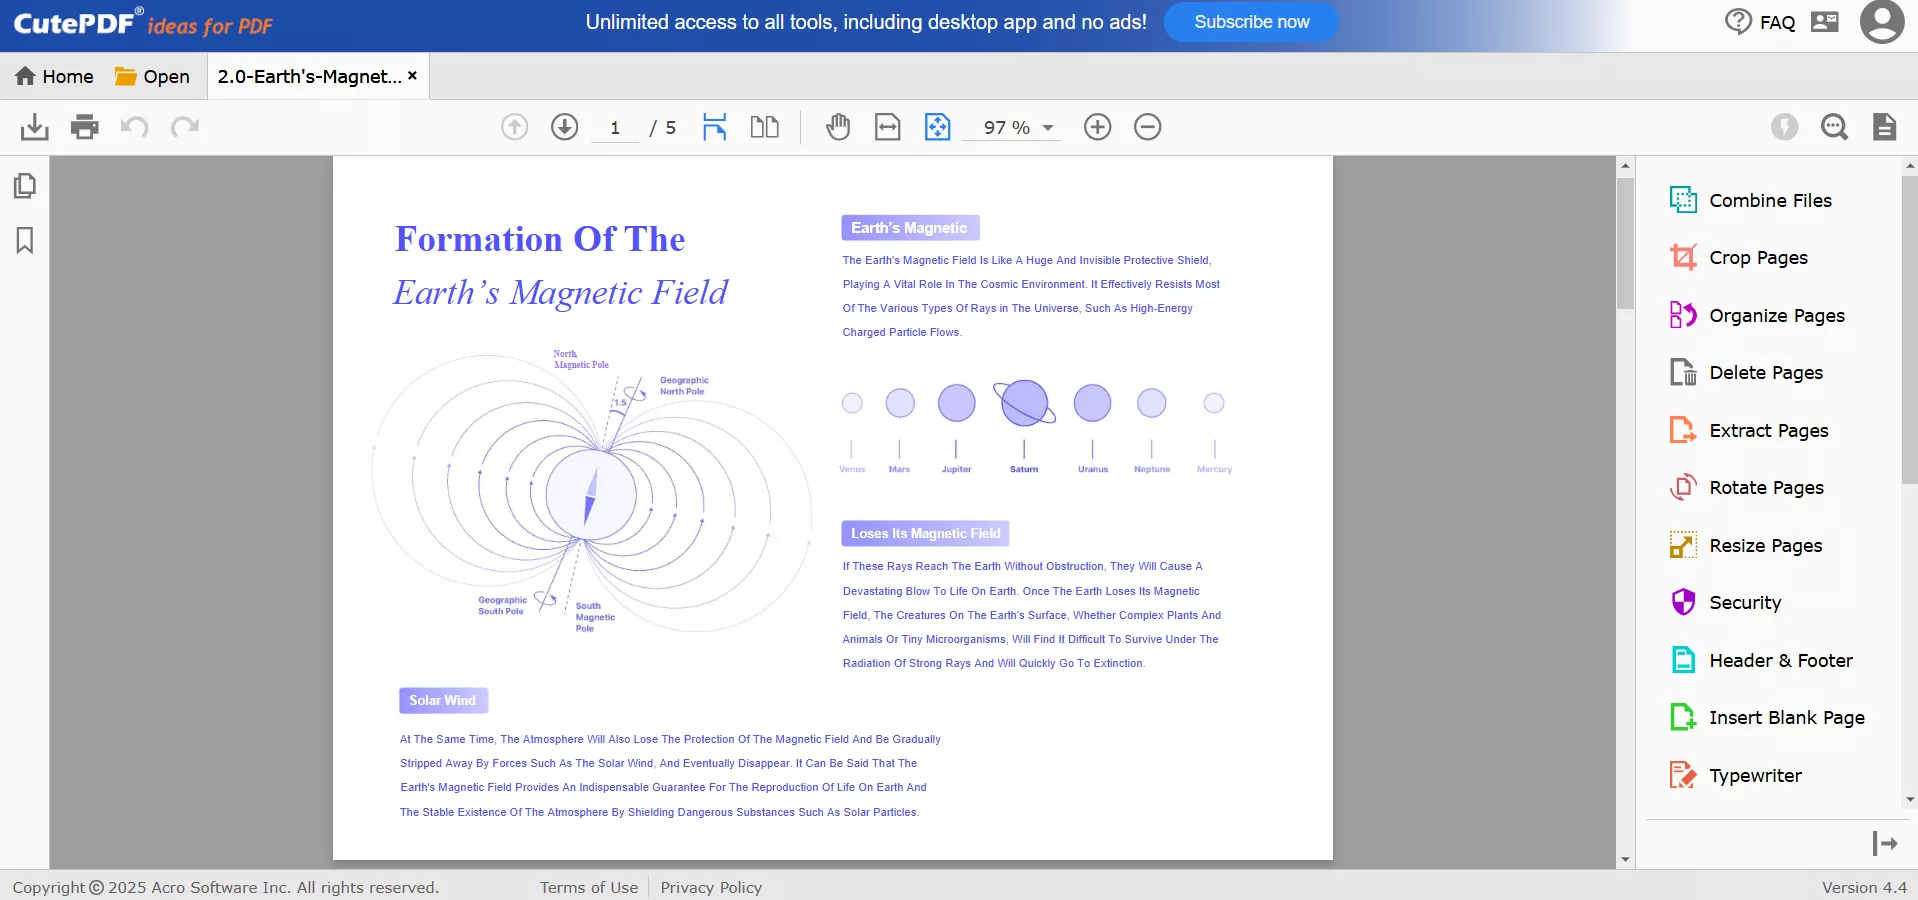Screen dimensions: 1918x900
Task: Open the Privacy Policy link
Action: click(x=710, y=887)
